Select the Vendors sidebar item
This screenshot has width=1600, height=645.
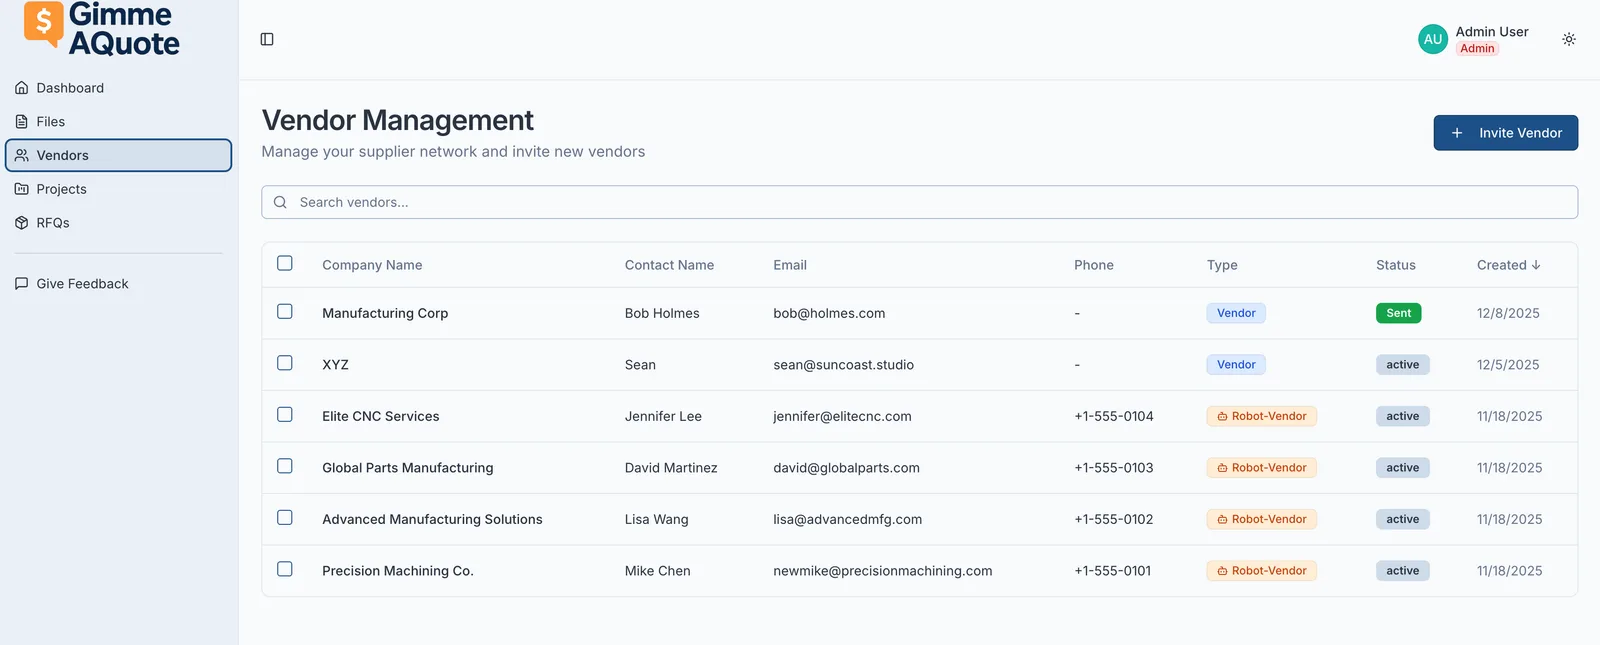[x=118, y=155]
